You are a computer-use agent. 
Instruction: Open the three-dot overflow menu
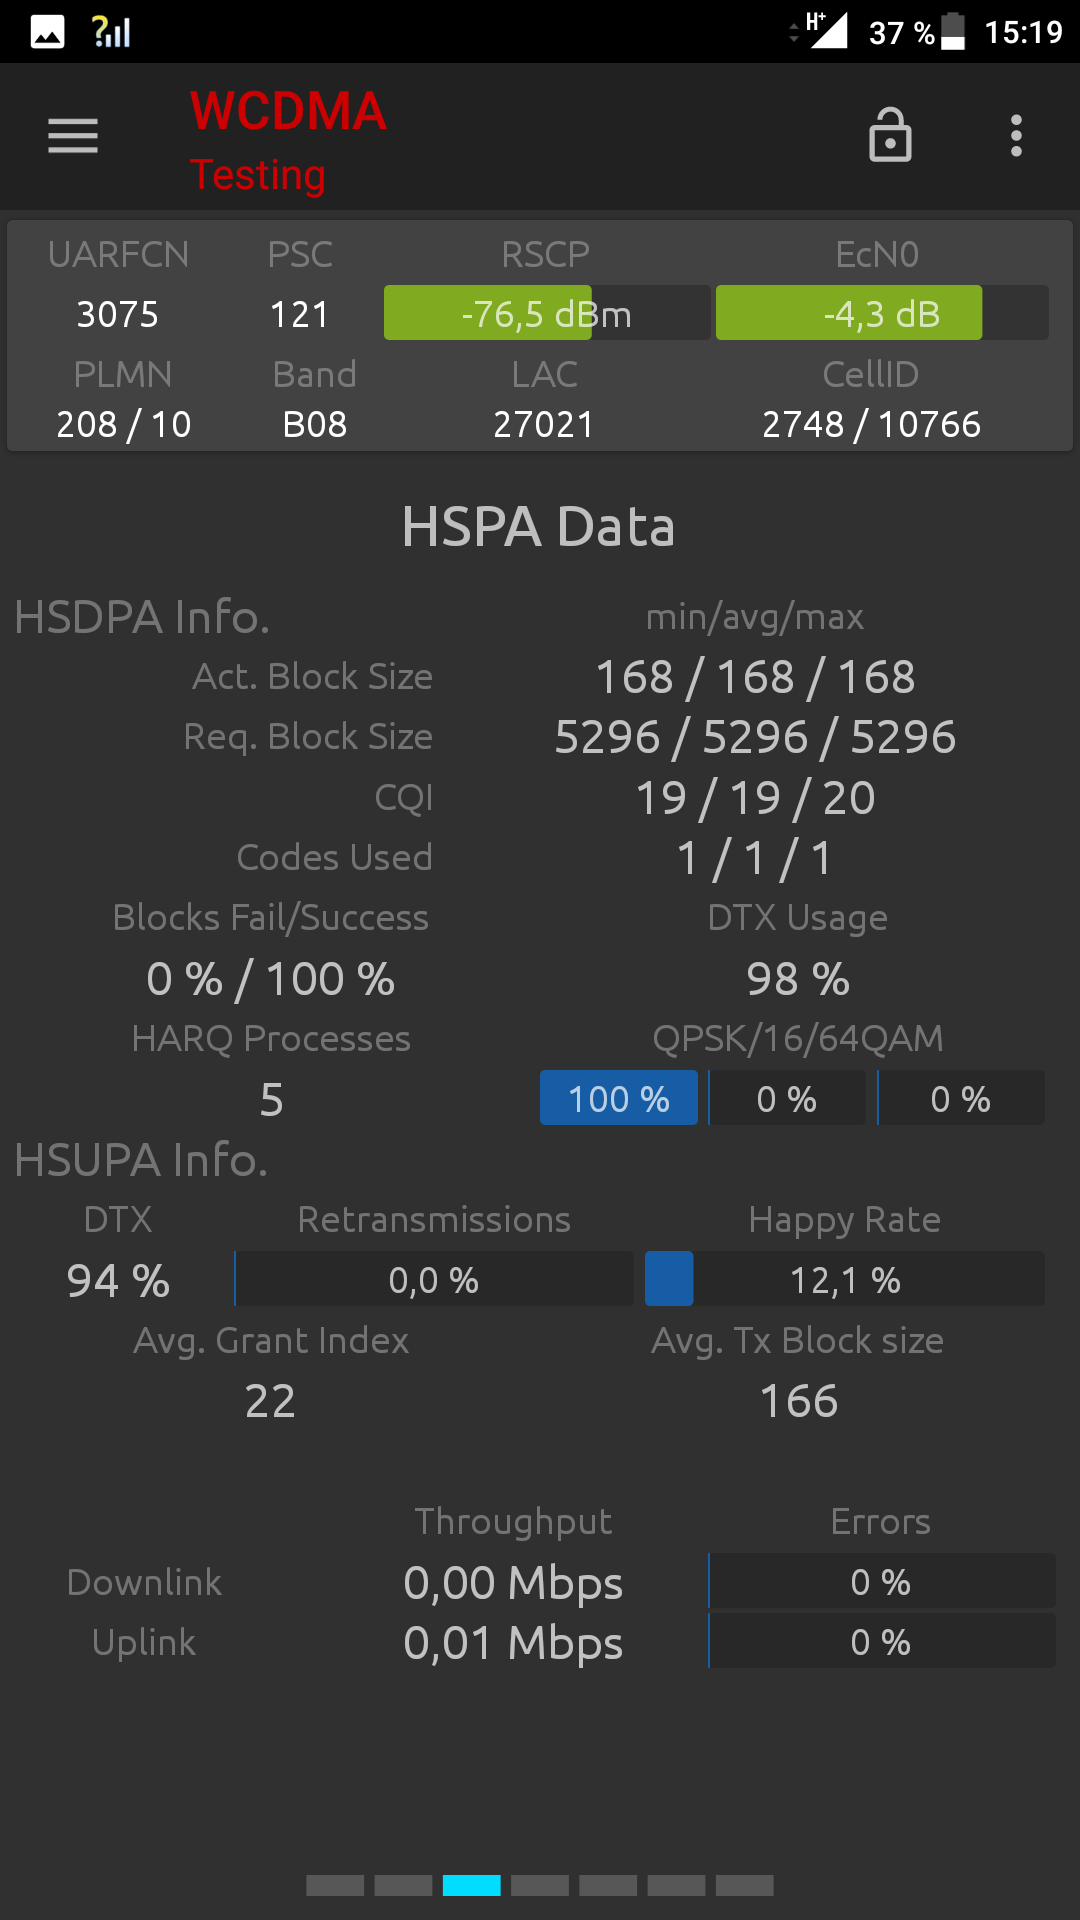click(1016, 136)
